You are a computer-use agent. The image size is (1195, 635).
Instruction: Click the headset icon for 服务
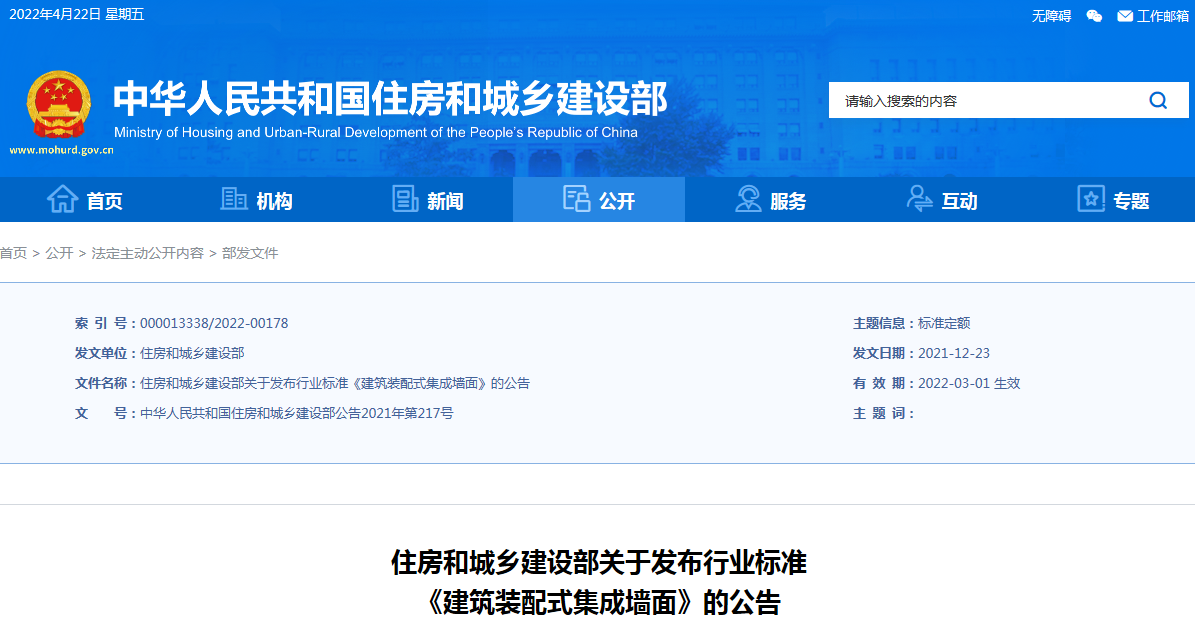(x=748, y=200)
